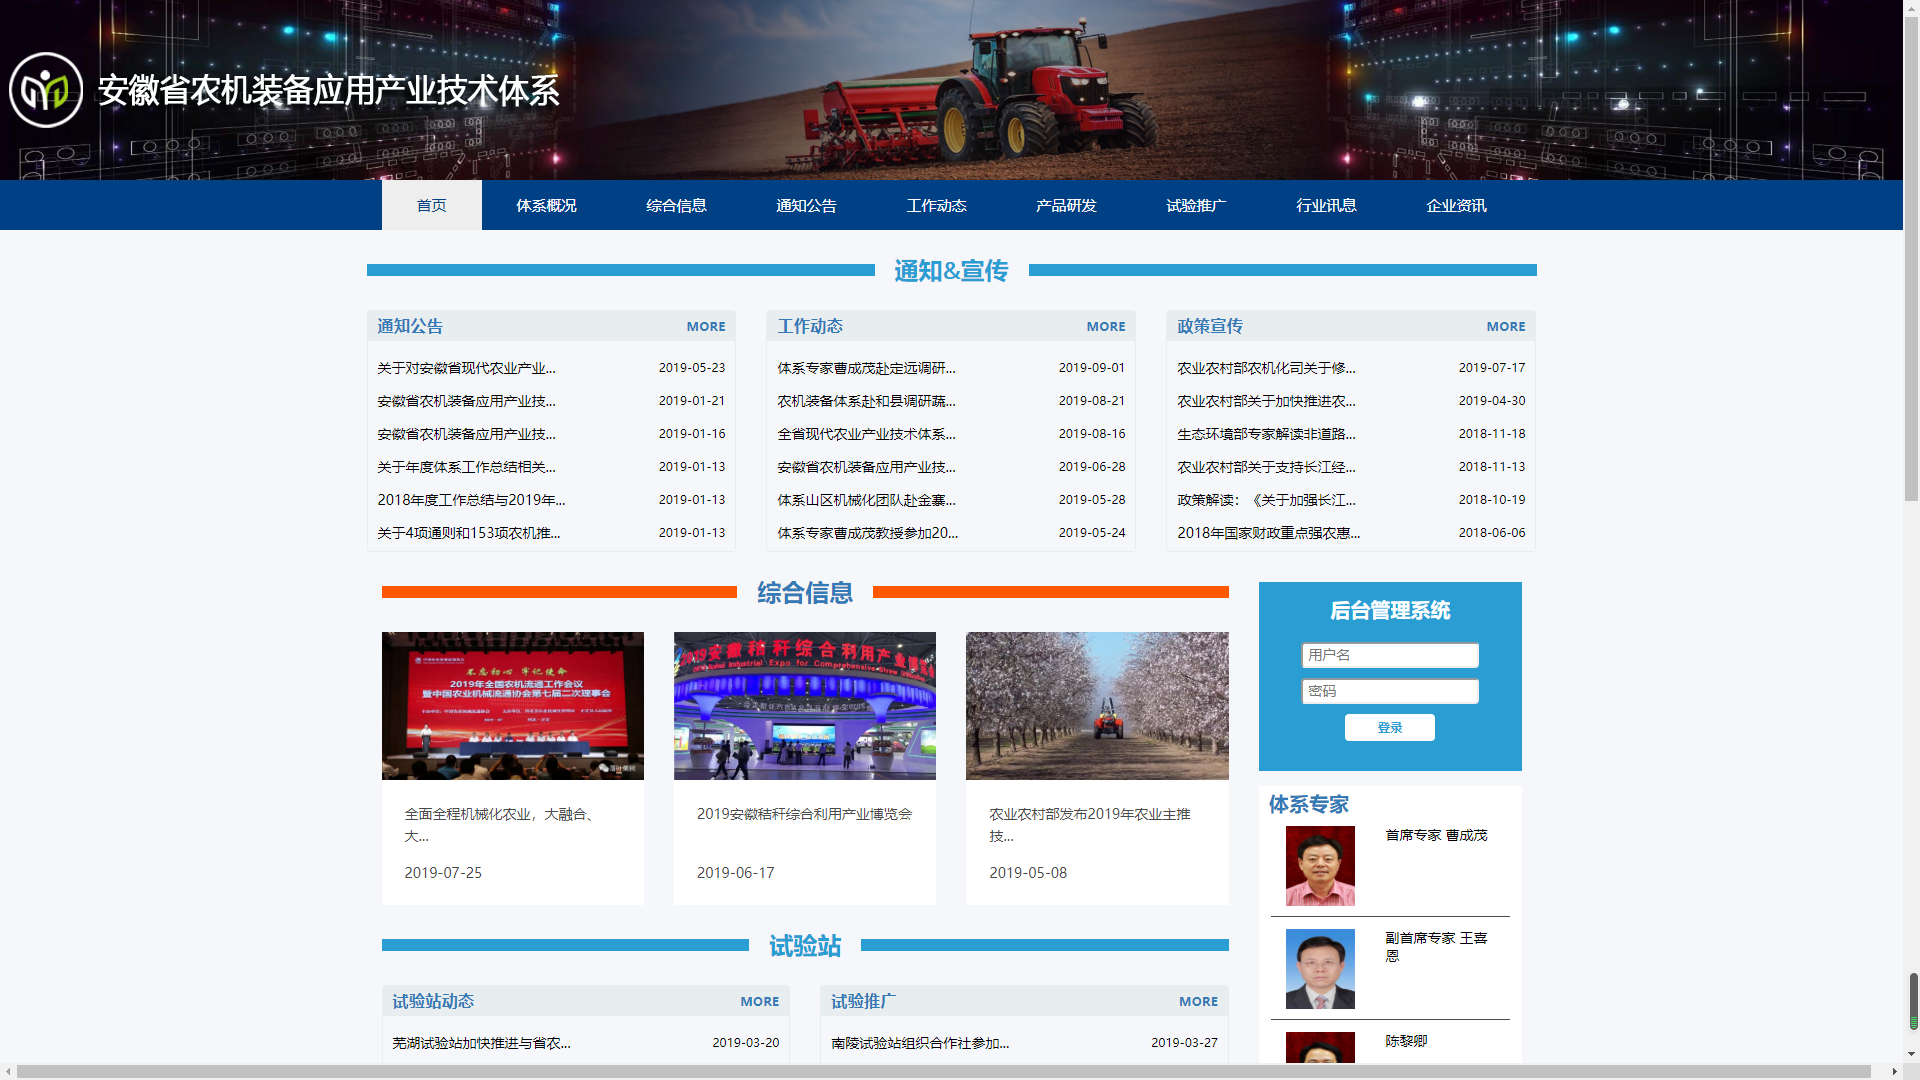Screen dimensions: 1920x1080
Task: Navigate to 产品研发 menu item
Action: tap(1066, 205)
